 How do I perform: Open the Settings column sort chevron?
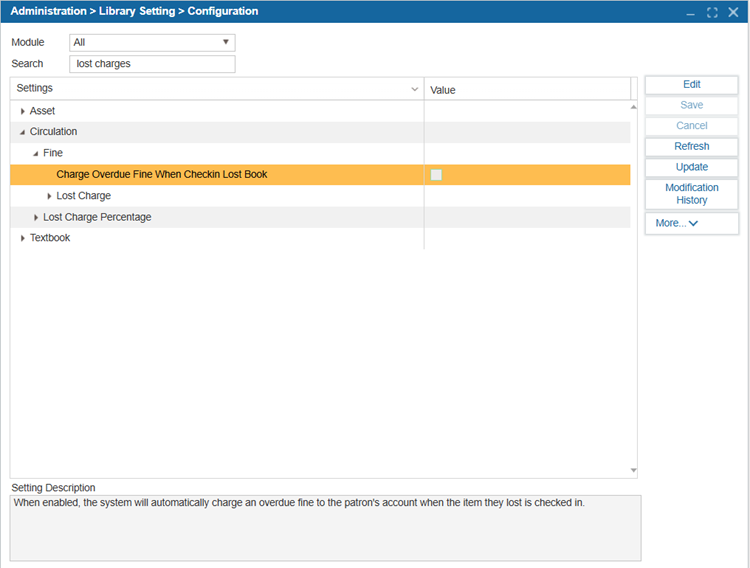pyautogui.click(x=415, y=89)
